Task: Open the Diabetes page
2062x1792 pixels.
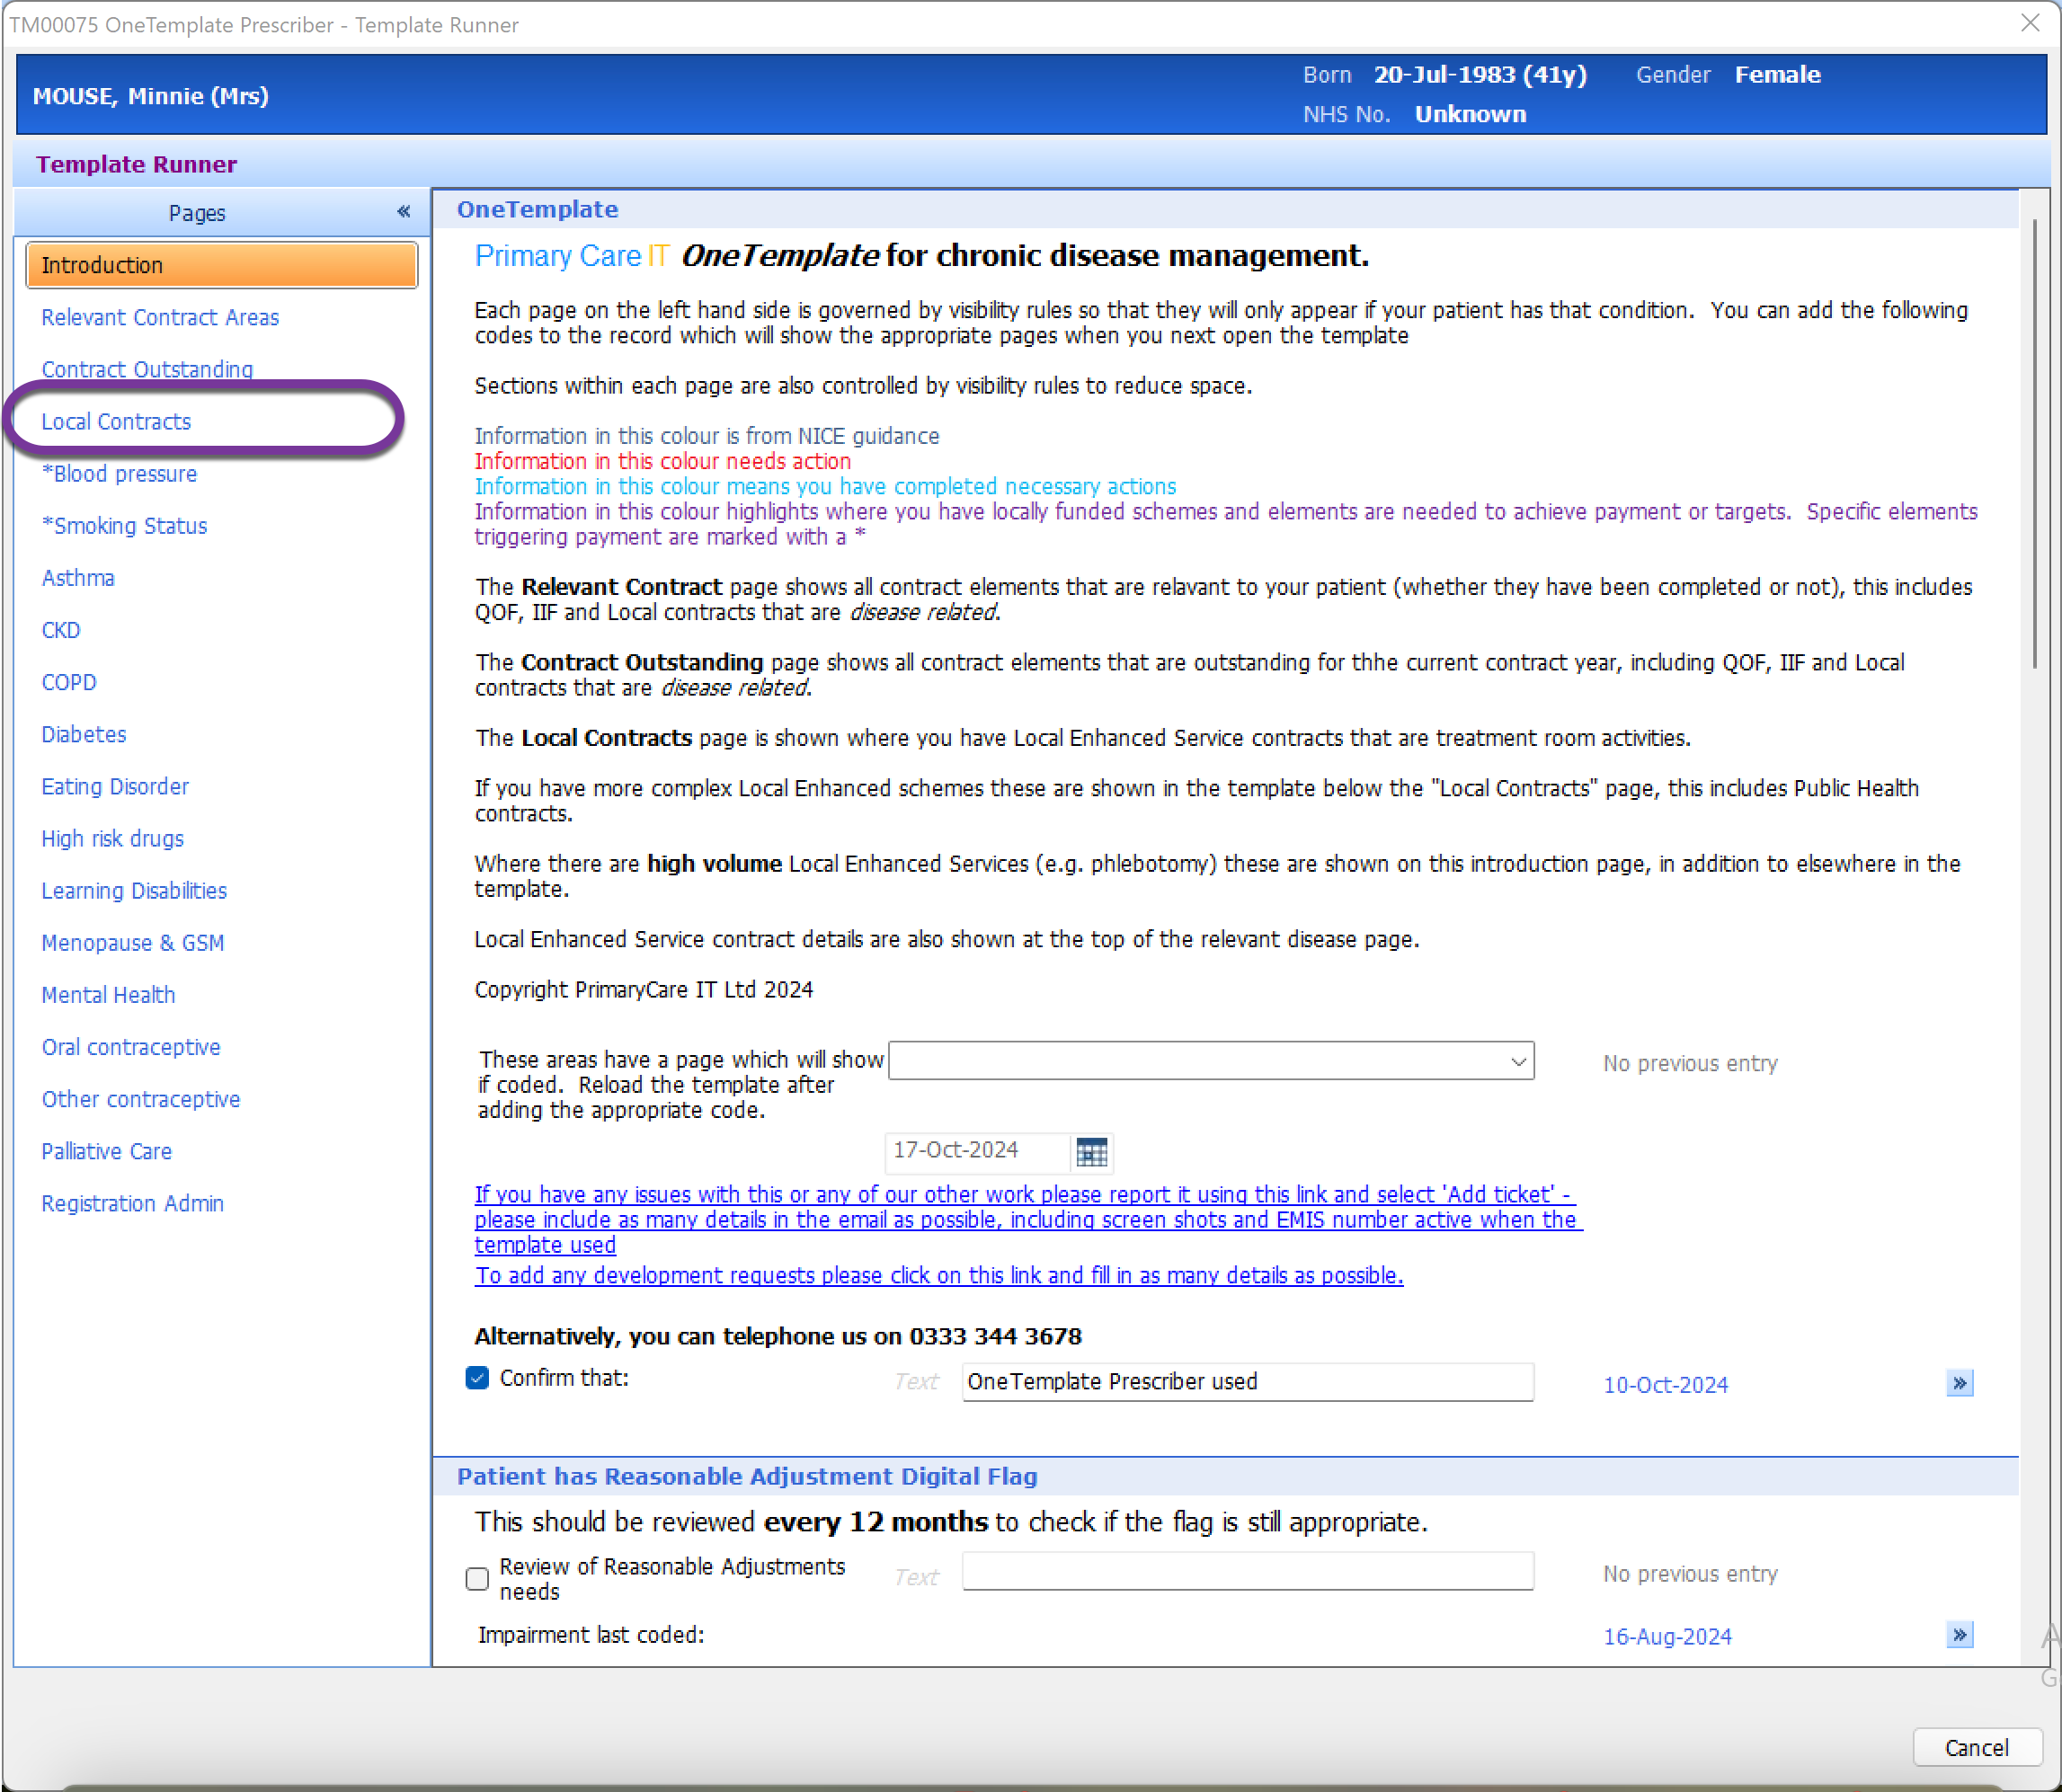Action: pyautogui.click(x=84, y=734)
